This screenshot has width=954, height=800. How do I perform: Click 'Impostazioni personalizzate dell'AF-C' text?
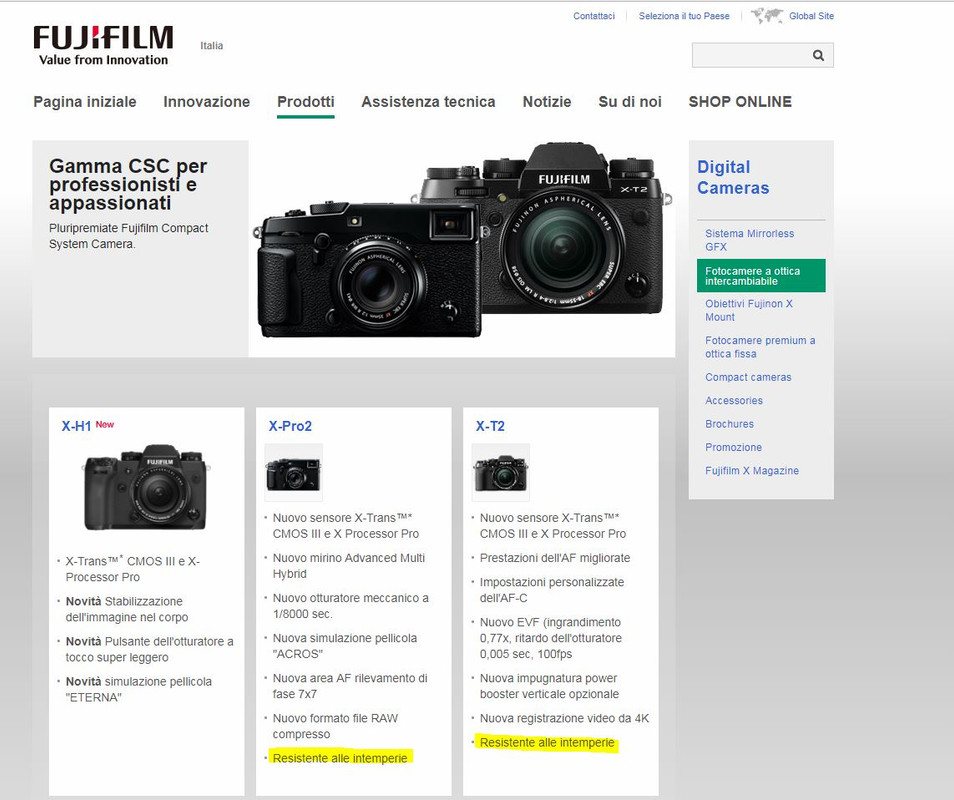coord(552,590)
